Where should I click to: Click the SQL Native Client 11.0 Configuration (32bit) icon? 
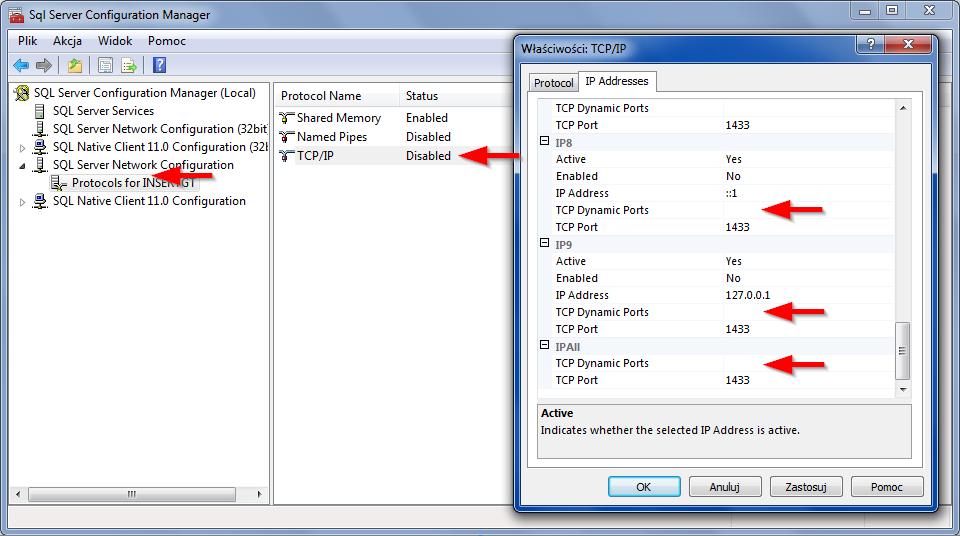coord(40,147)
